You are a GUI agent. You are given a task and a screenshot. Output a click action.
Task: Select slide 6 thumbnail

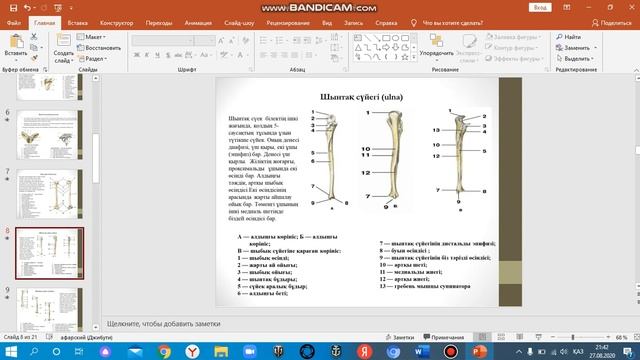coord(49,135)
